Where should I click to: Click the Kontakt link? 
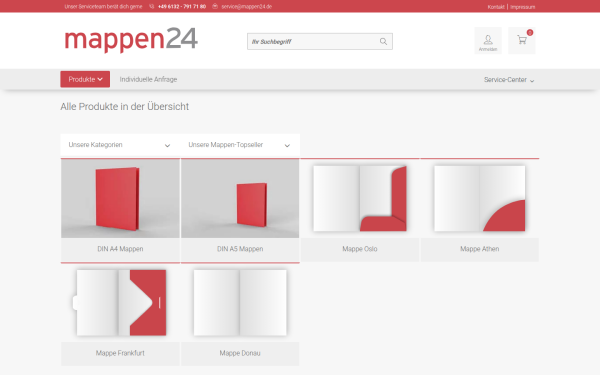click(496, 7)
